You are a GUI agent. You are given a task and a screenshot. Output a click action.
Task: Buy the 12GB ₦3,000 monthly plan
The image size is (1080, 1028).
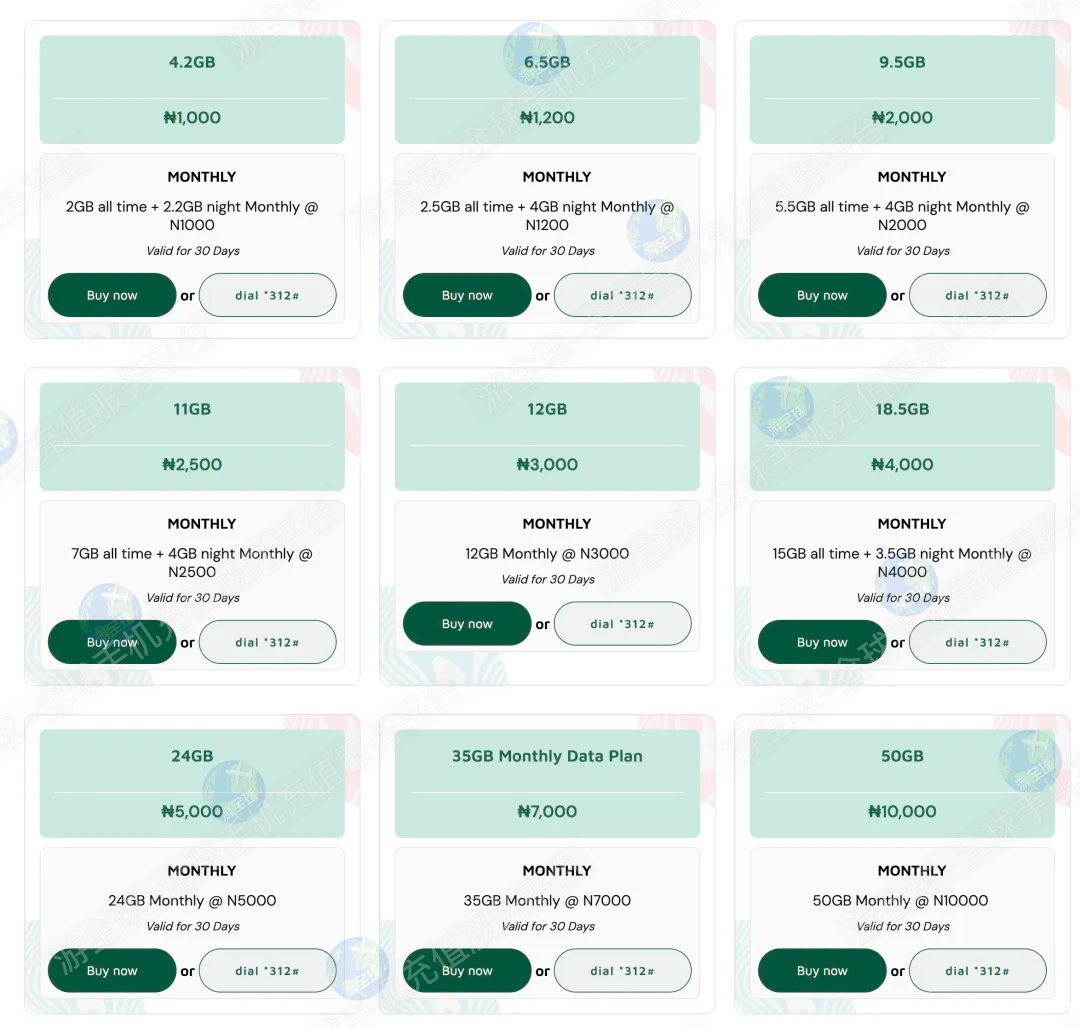click(x=467, y=624)
